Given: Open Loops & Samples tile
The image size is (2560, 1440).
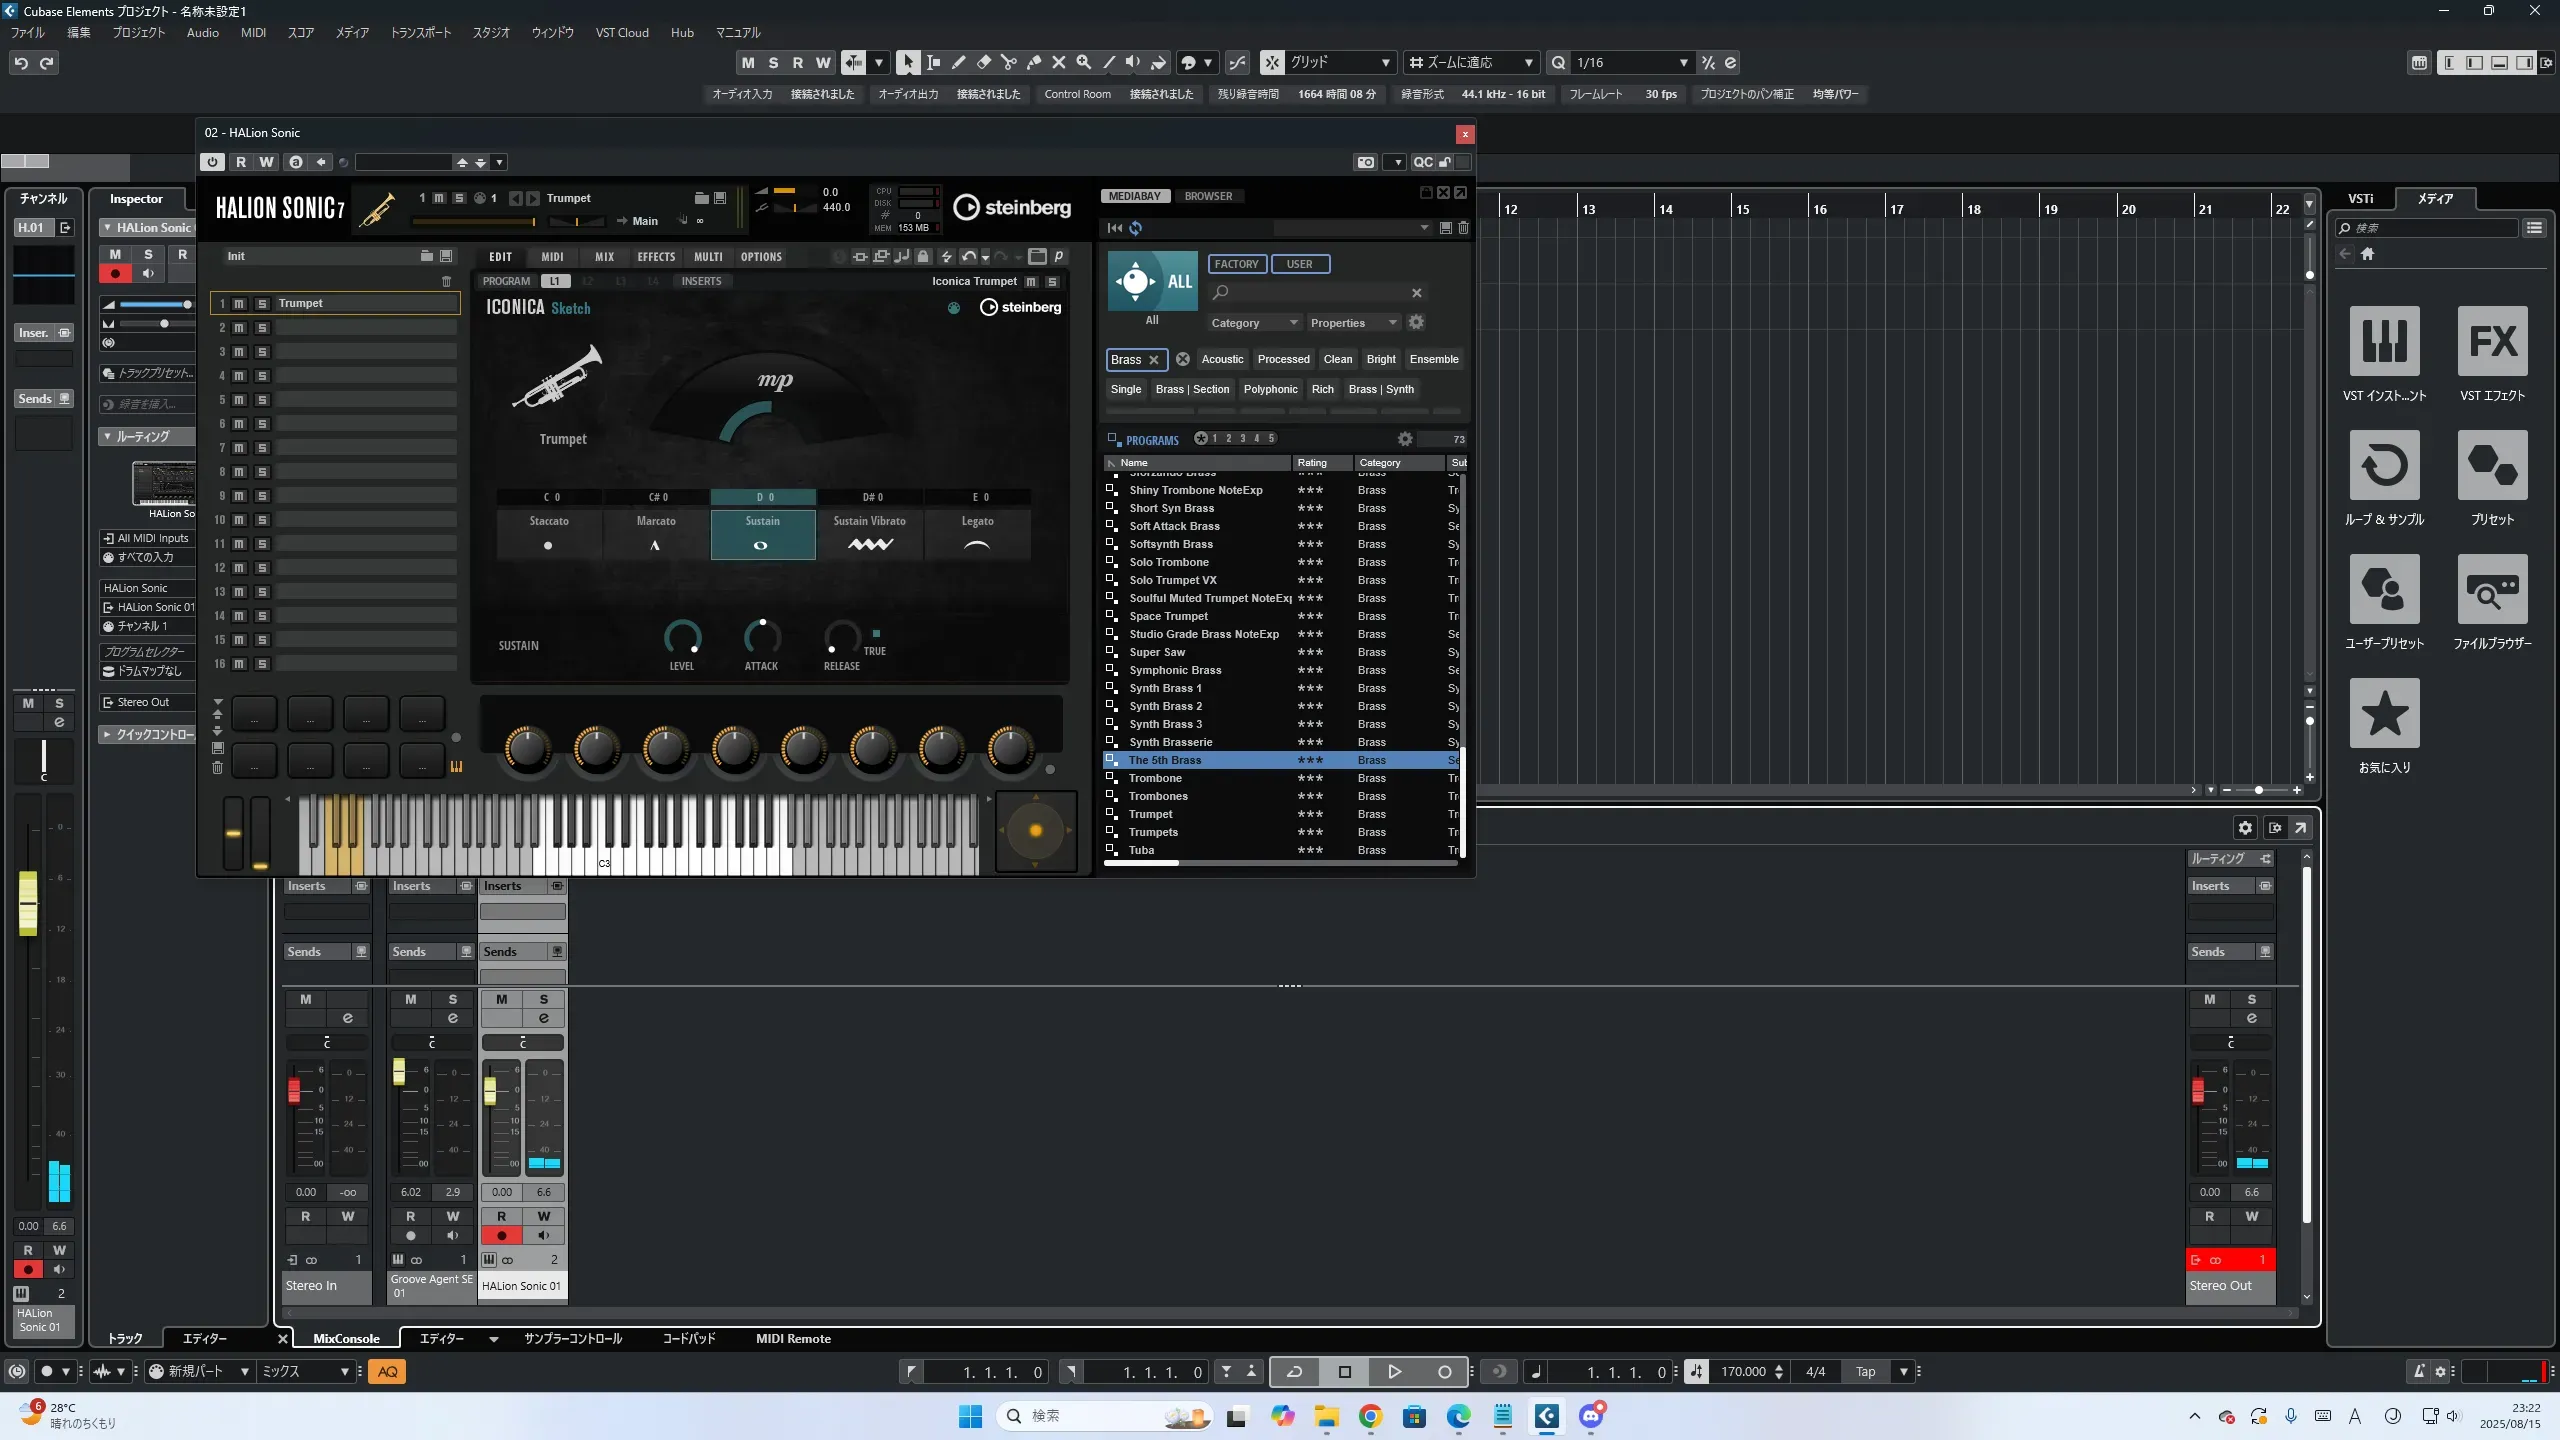Looking at the screenshot, I should pyautogui.click(x=2384, y=466).
